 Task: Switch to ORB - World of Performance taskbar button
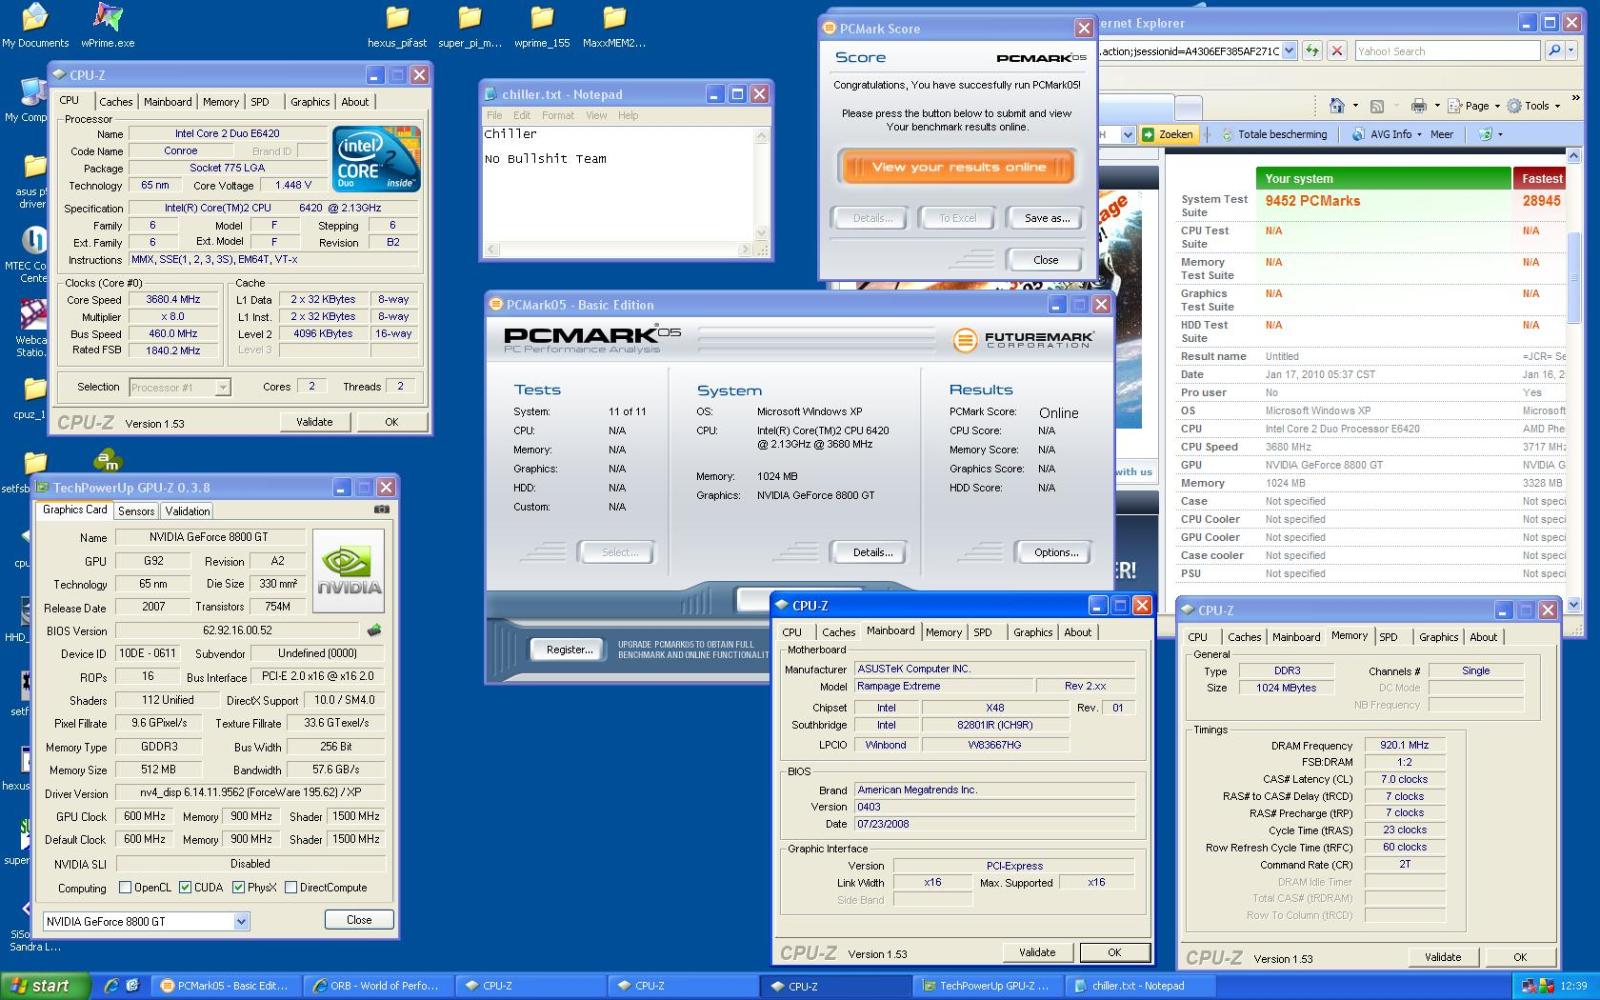coord(377,985)
